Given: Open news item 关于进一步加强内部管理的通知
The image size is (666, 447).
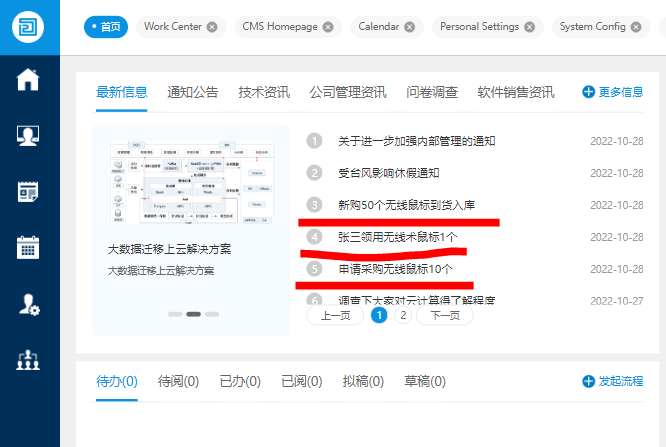Looking at the screenshot, I should (417, 141).
